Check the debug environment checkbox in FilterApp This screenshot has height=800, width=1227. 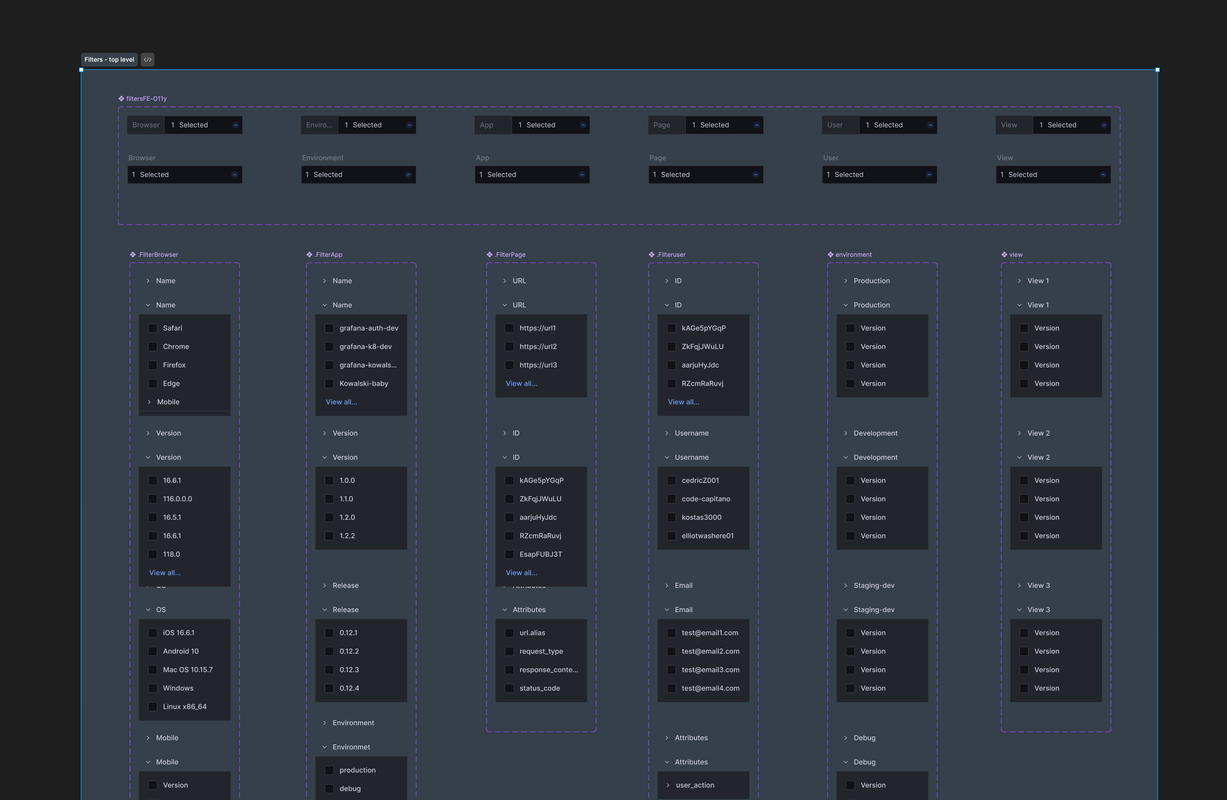pyautogui.click(x=329, y=789)
